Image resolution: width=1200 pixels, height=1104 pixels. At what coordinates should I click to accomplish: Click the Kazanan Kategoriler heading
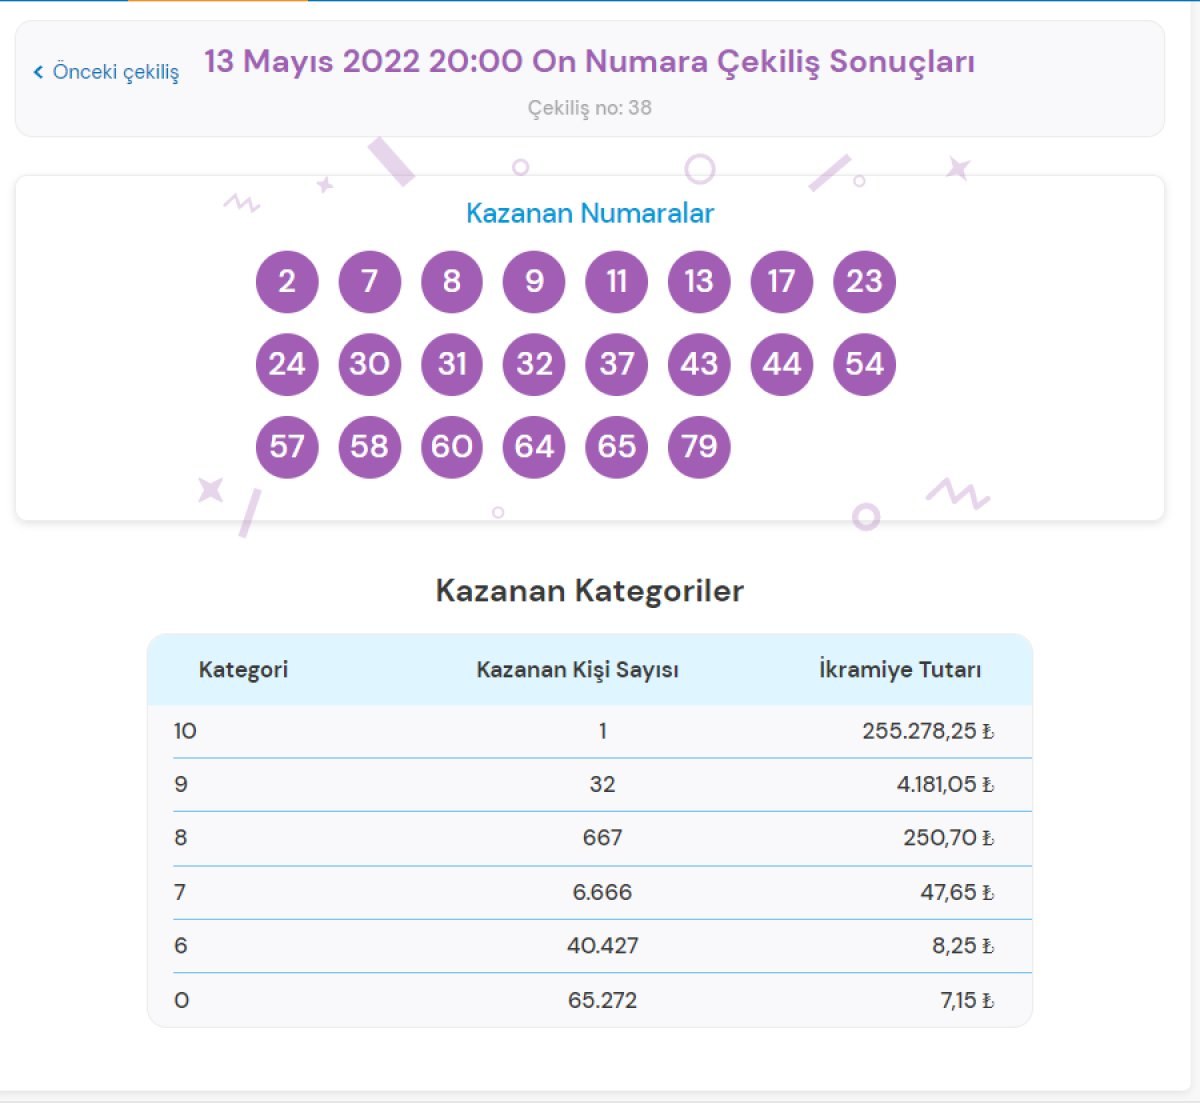[x=590, y=591]
